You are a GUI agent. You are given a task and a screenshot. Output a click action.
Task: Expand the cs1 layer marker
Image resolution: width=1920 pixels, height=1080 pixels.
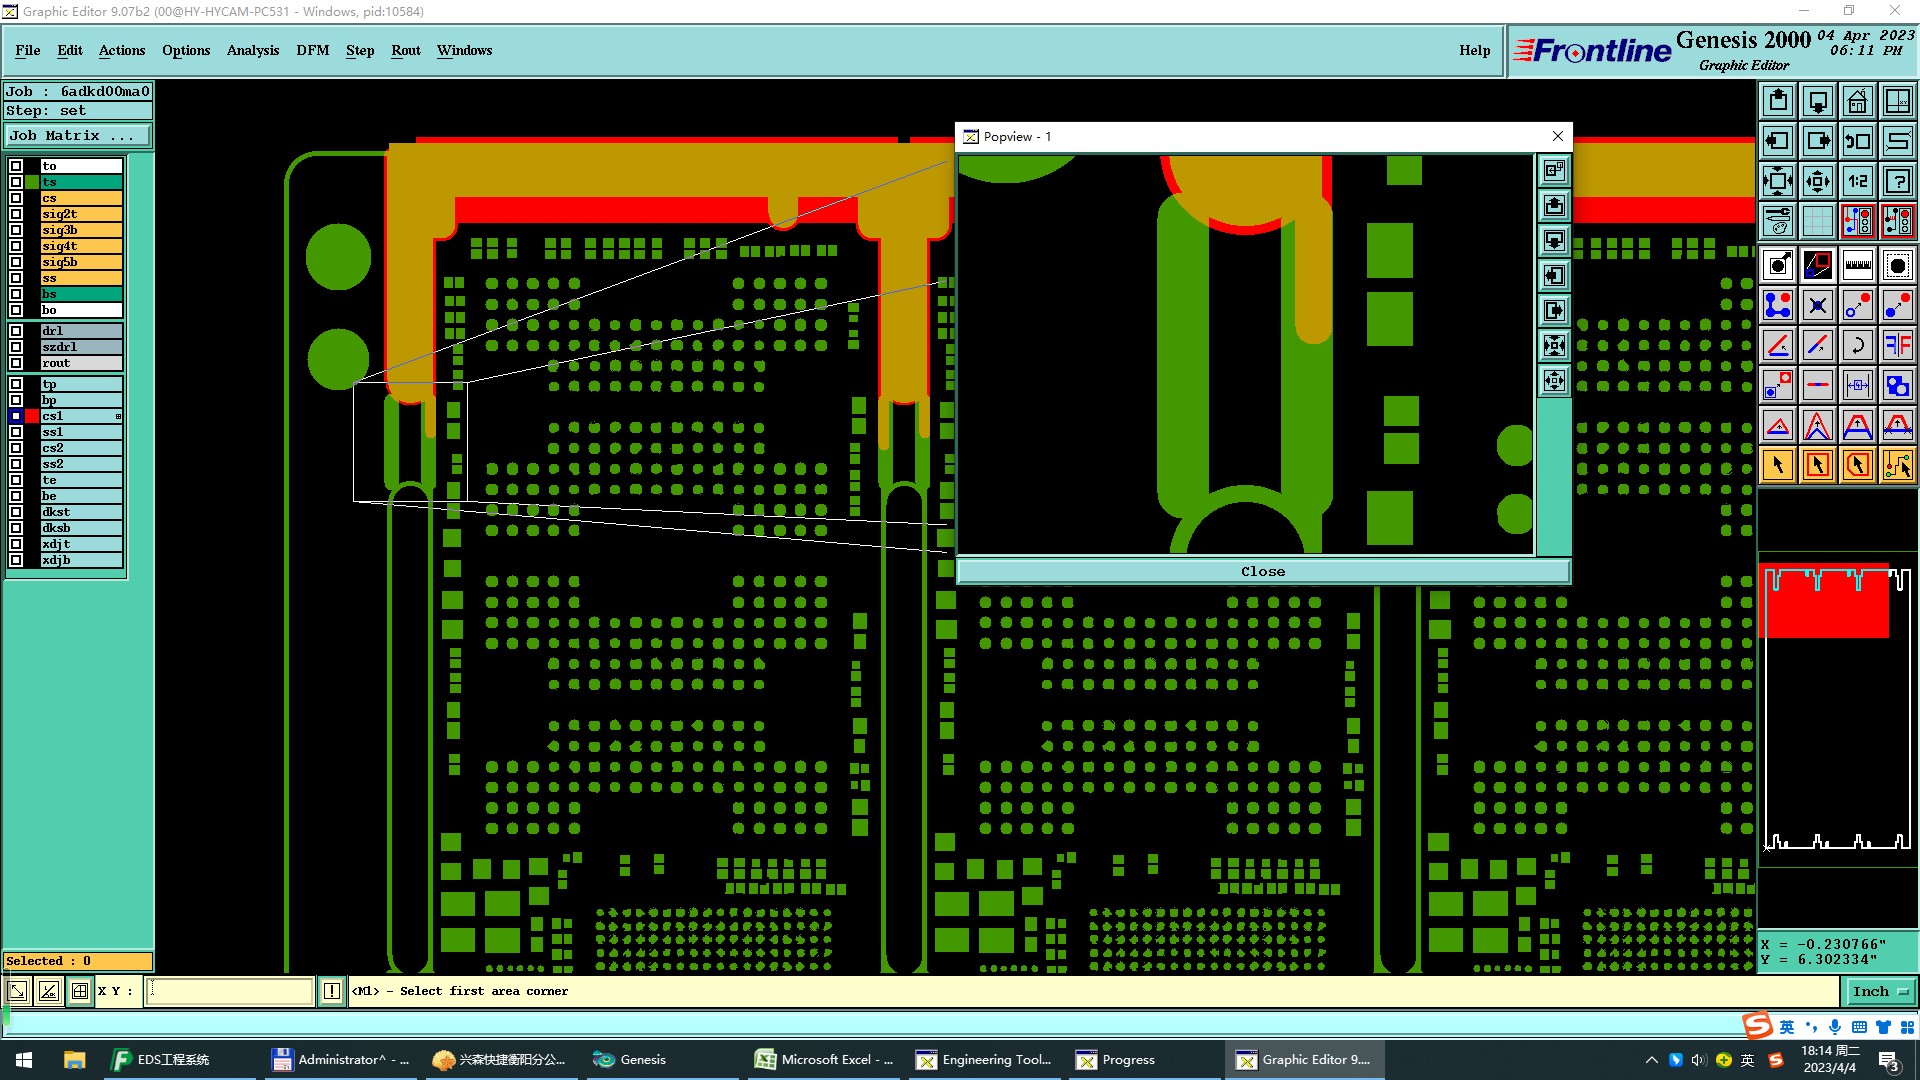point(118,416)
